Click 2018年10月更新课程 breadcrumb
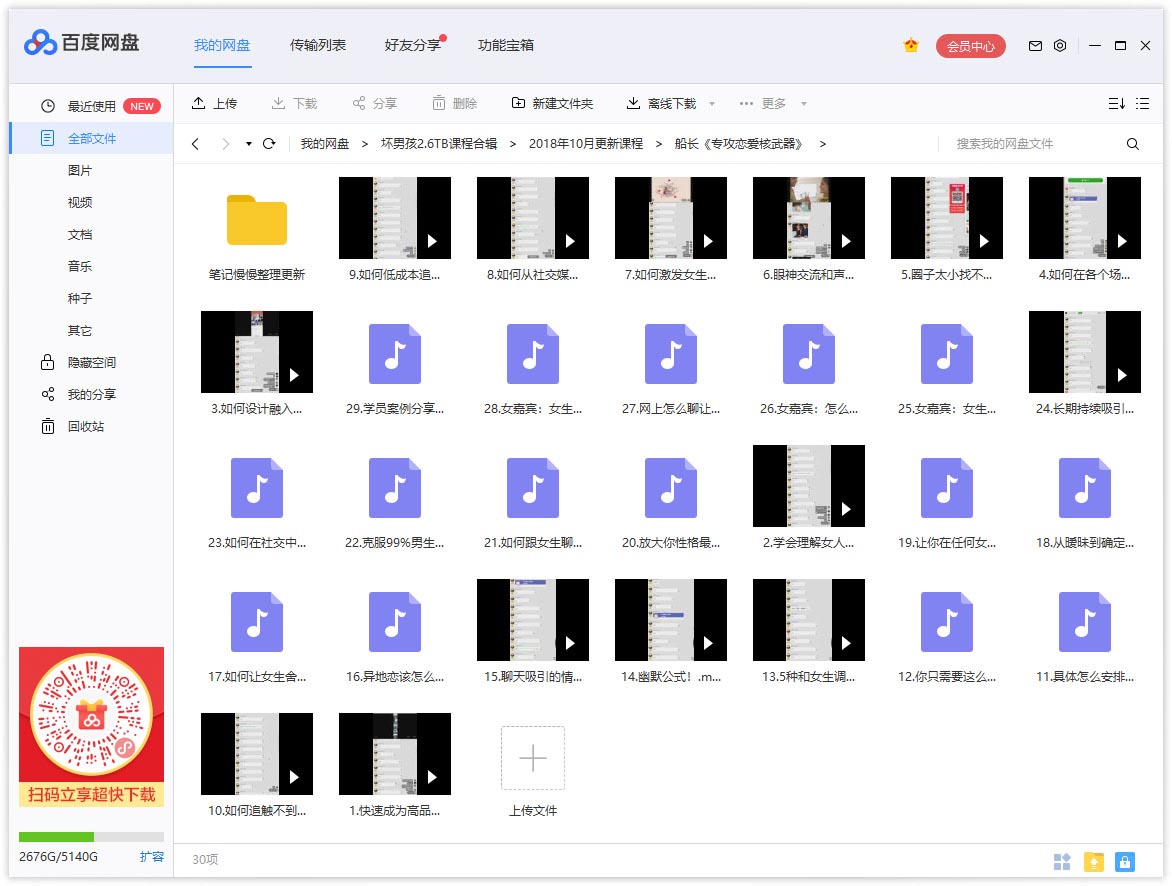The height and width of the screenshot is (886, 1172). click(586, 144)
